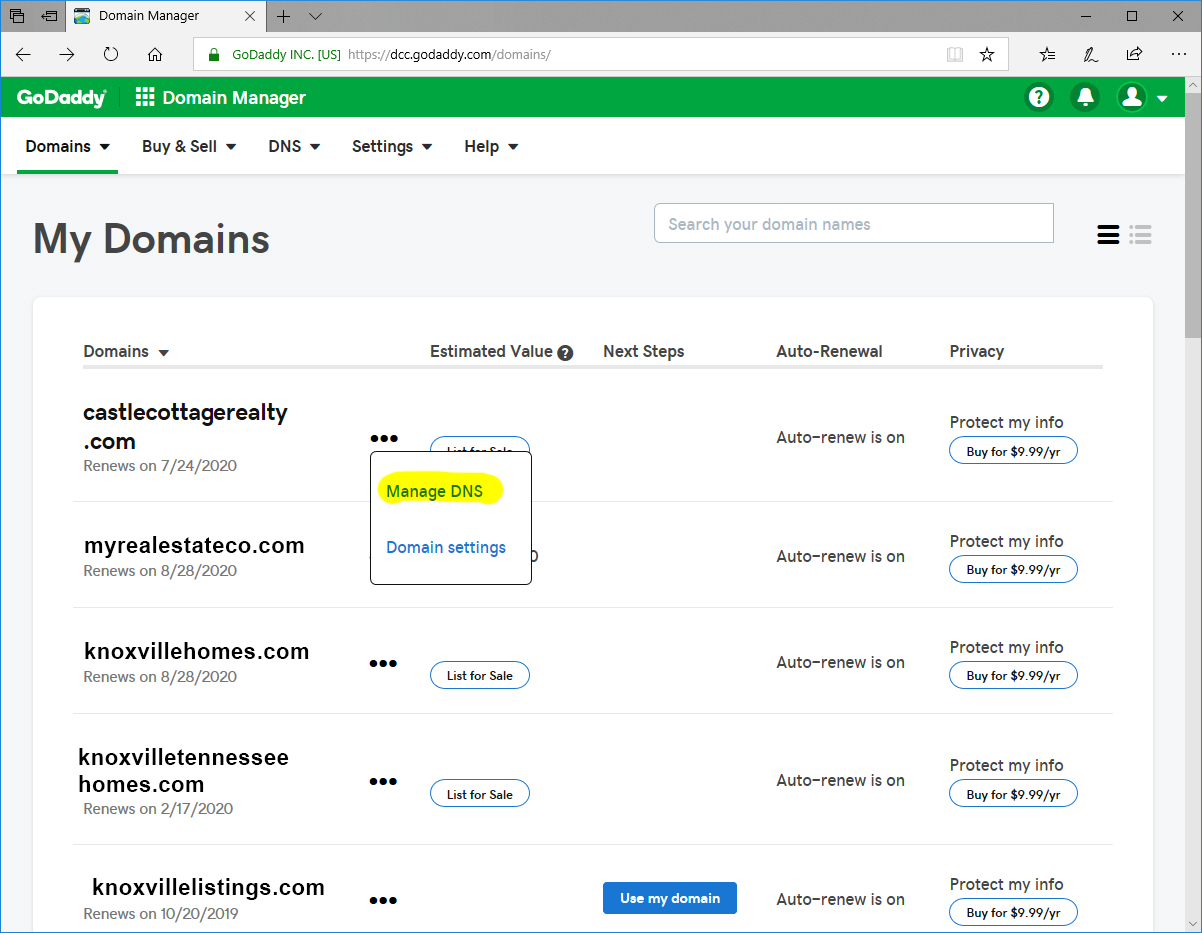Open options dots for castlecottagerealty.com
This screenshot has width=1202, height=933.
click(383, 438)
